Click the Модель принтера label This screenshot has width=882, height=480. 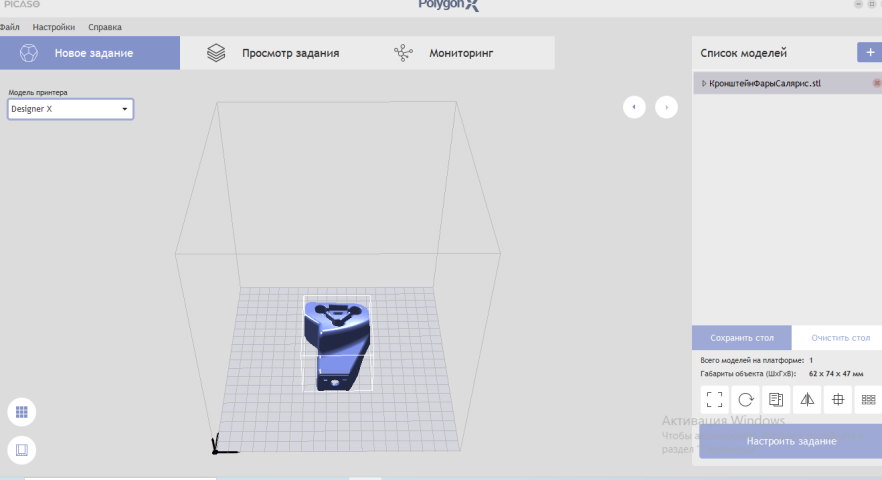tap(38, 92)
